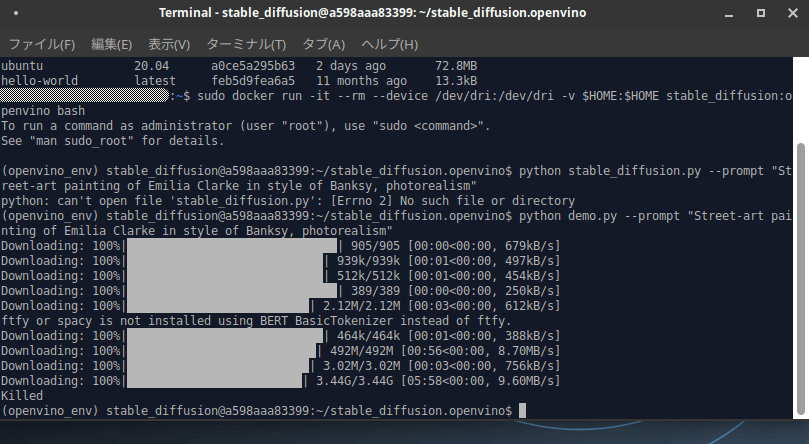Screen dimensions: 809x444
Task: Open the ヘルプ(H) menu
Action: [x=390, y=44]
